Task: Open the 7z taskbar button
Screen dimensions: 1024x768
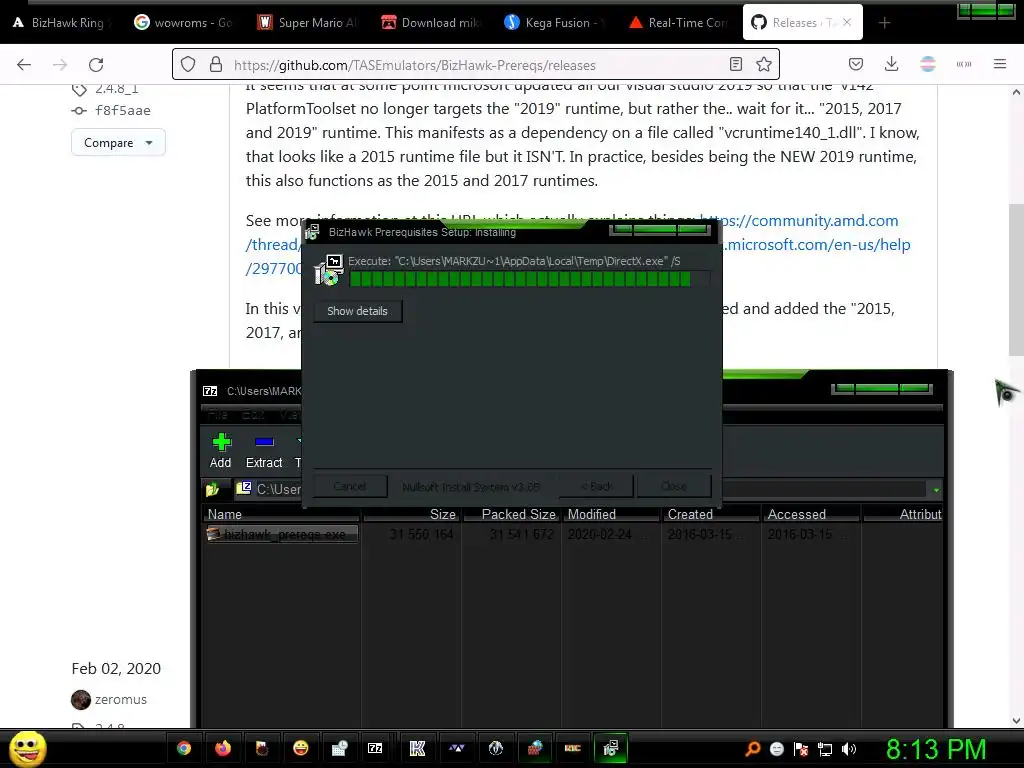Action: pyautogui.click(x=375, y=748)
